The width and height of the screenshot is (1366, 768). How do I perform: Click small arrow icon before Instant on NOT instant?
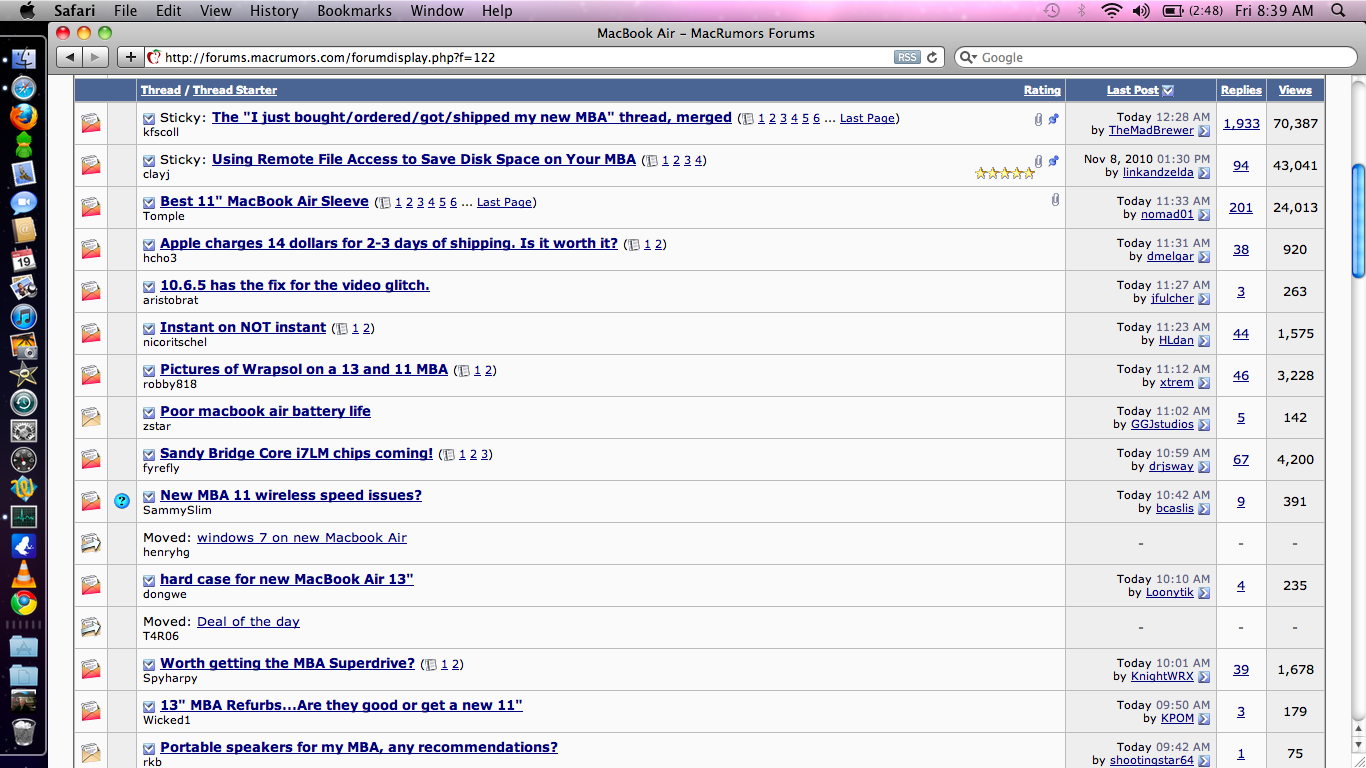(x=149, y=328)
